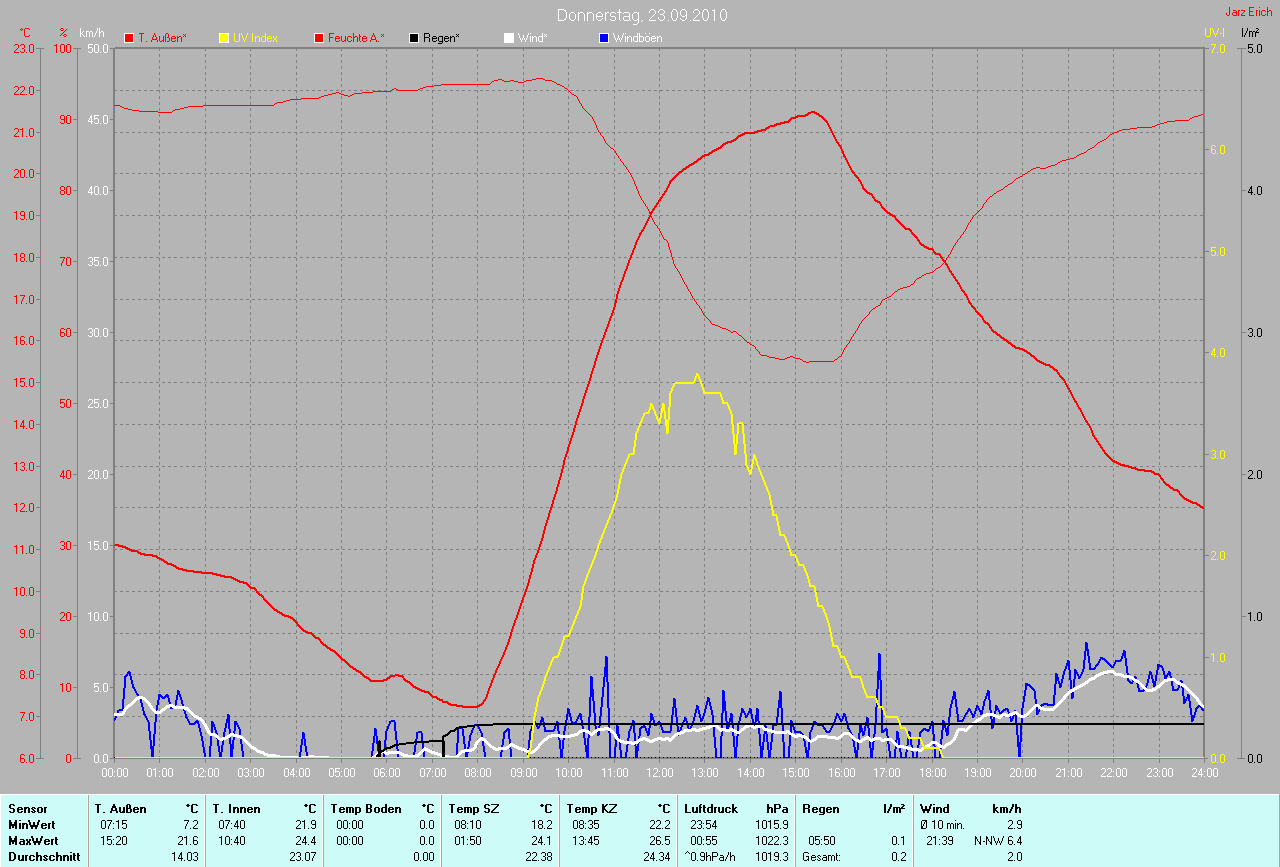This screenshot has width=1280, height=867.
Task: Select the T. Außen legend label
Action: point(162,38)
